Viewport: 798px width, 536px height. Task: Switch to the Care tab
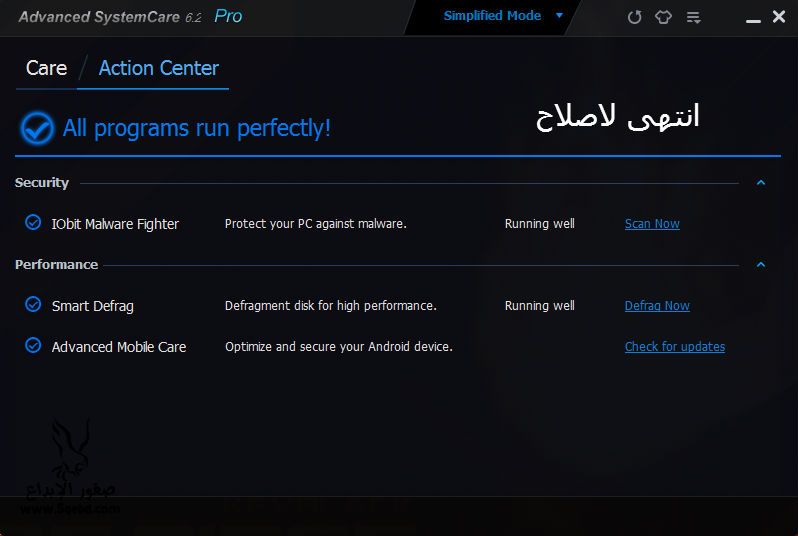tap(46, 68)
